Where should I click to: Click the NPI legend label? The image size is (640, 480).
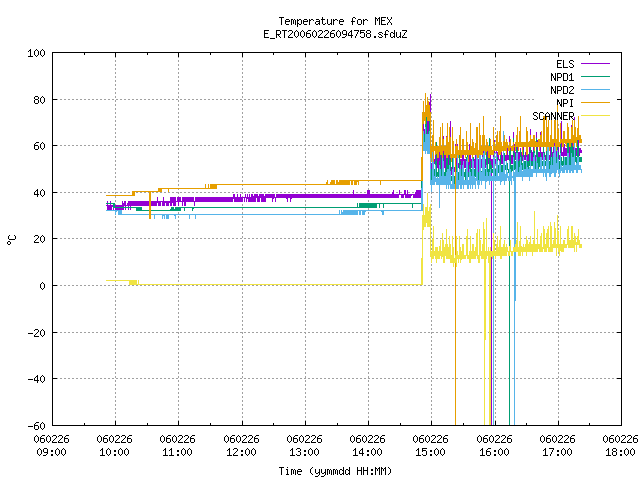[x=565, y=103]
